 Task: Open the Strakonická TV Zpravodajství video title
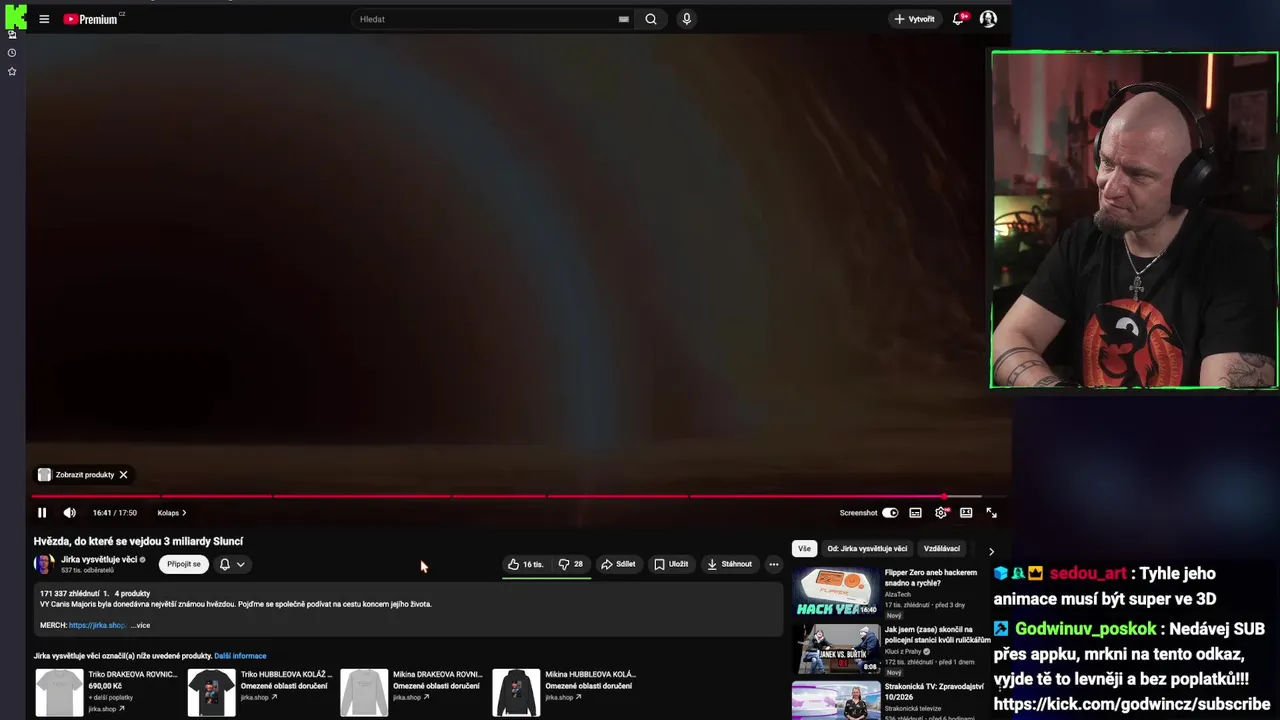point(934,692)
